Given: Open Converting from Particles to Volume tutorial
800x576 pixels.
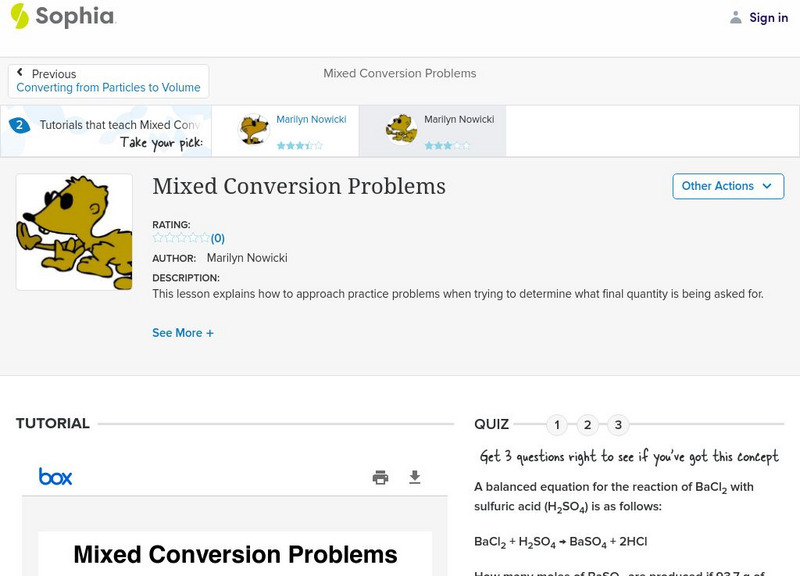Looking at the screenshot, I should [106, 88].
